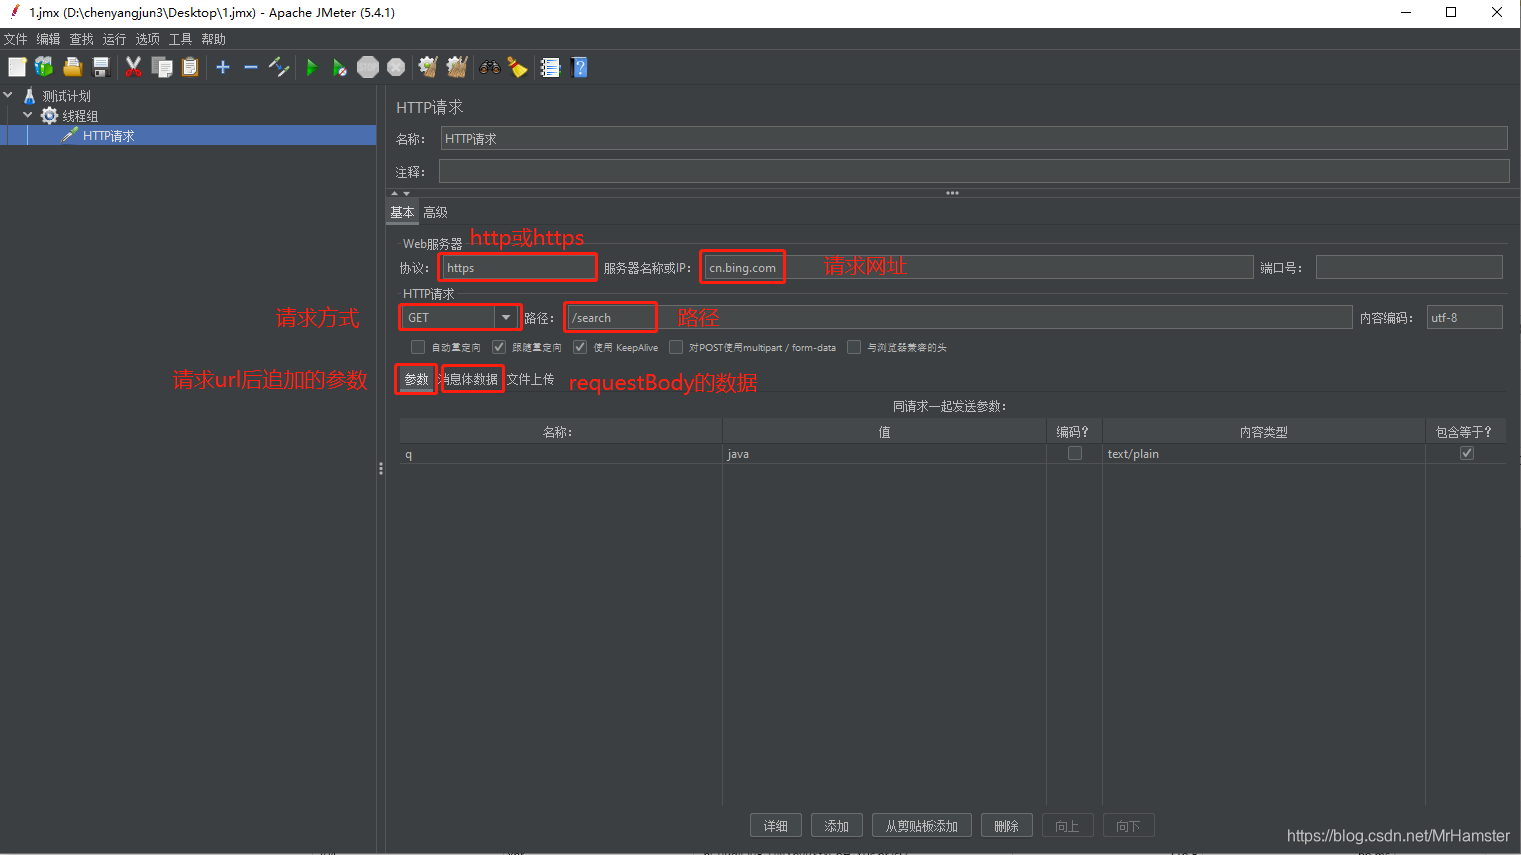Image resolution: width=1521 pixels, height=855 pixels.
Task: Select the 参数 tab
Action: 416,379
